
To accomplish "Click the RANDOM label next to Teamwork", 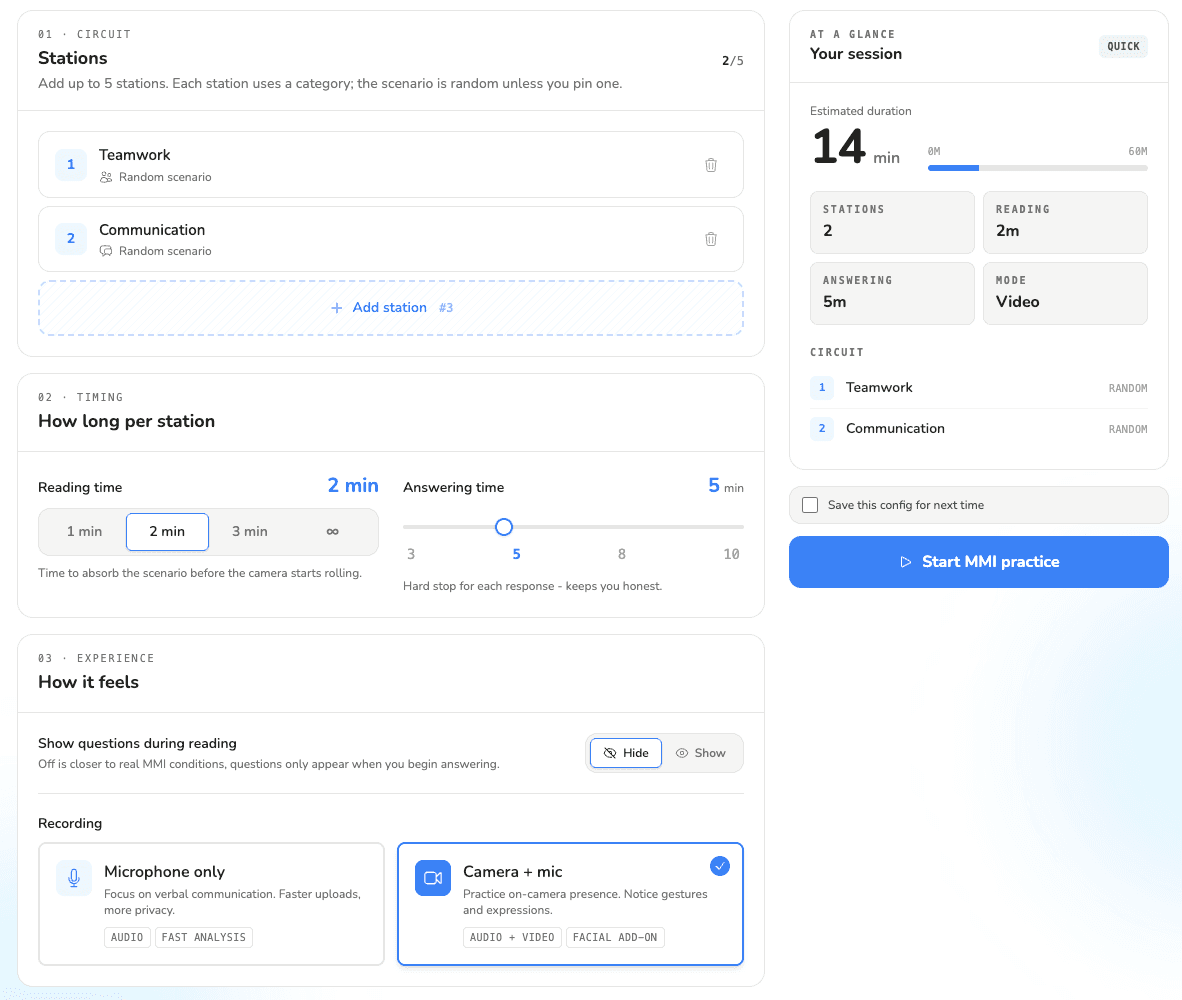I will (x=1128, y=388).
